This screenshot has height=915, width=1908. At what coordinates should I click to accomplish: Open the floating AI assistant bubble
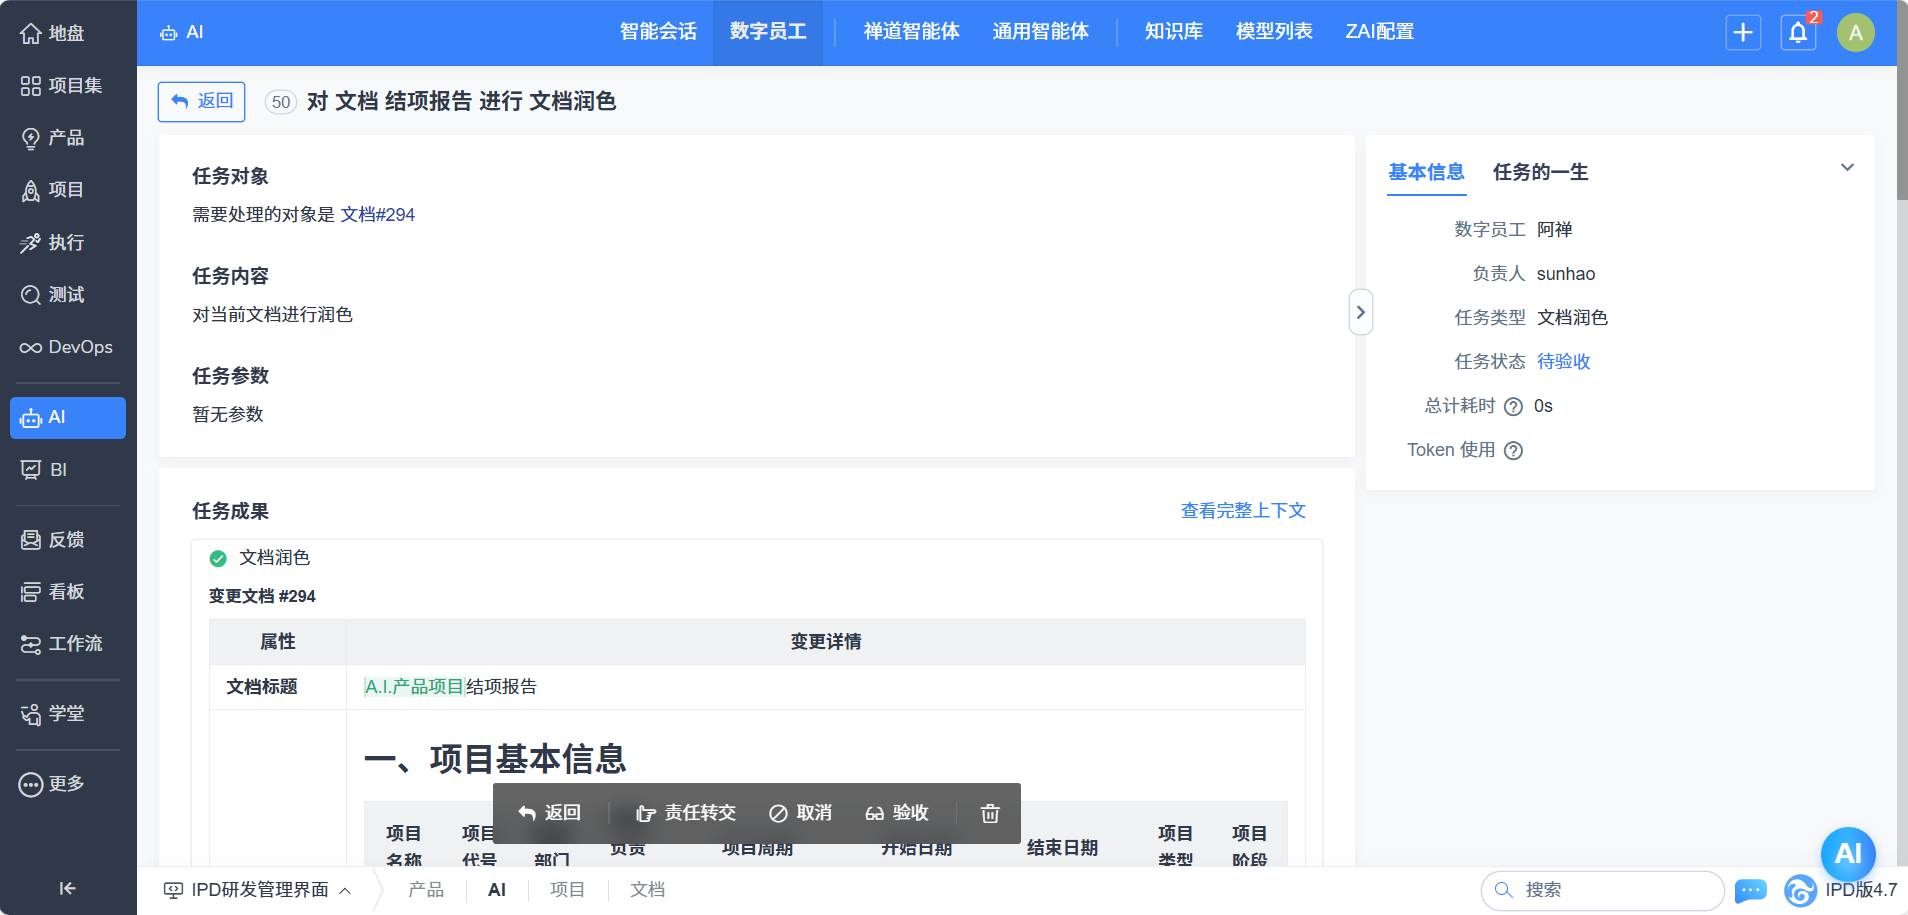coord(1847,853)
